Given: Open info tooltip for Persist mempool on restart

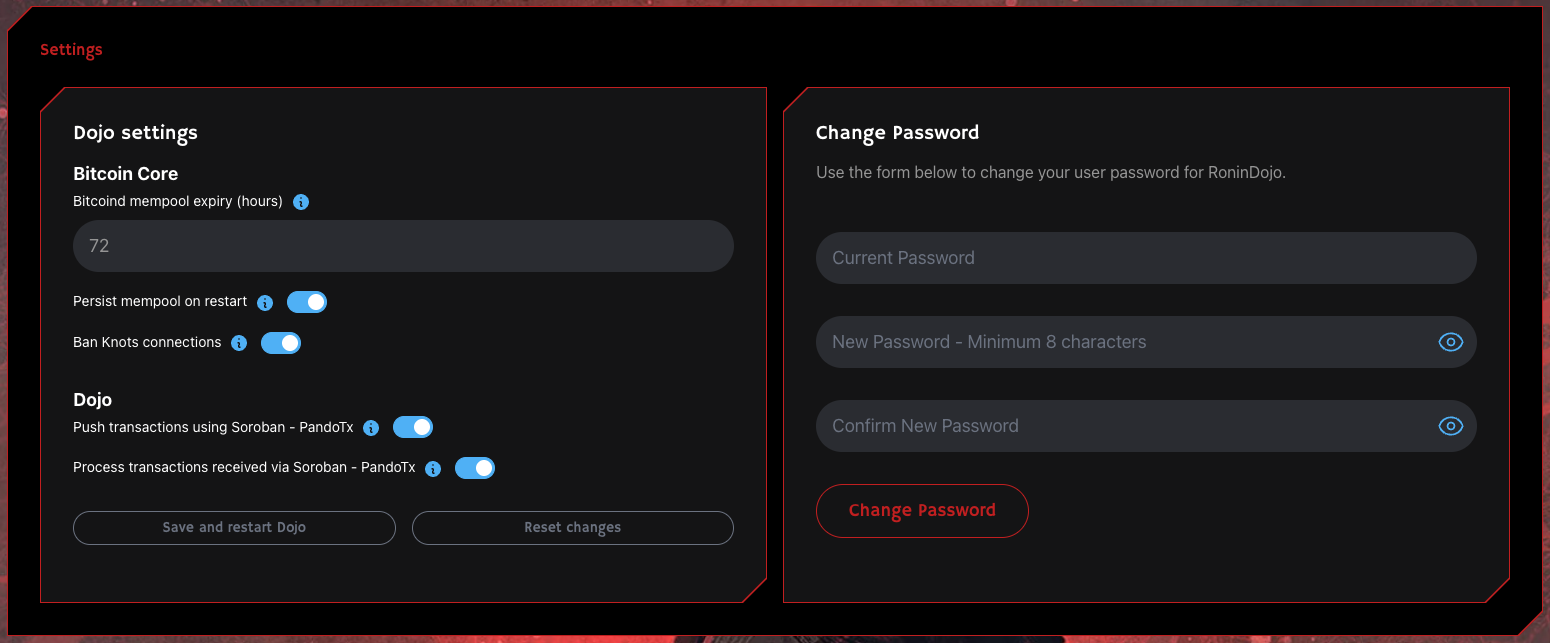Looking at the screenshot, I should (x=265, y=303).
